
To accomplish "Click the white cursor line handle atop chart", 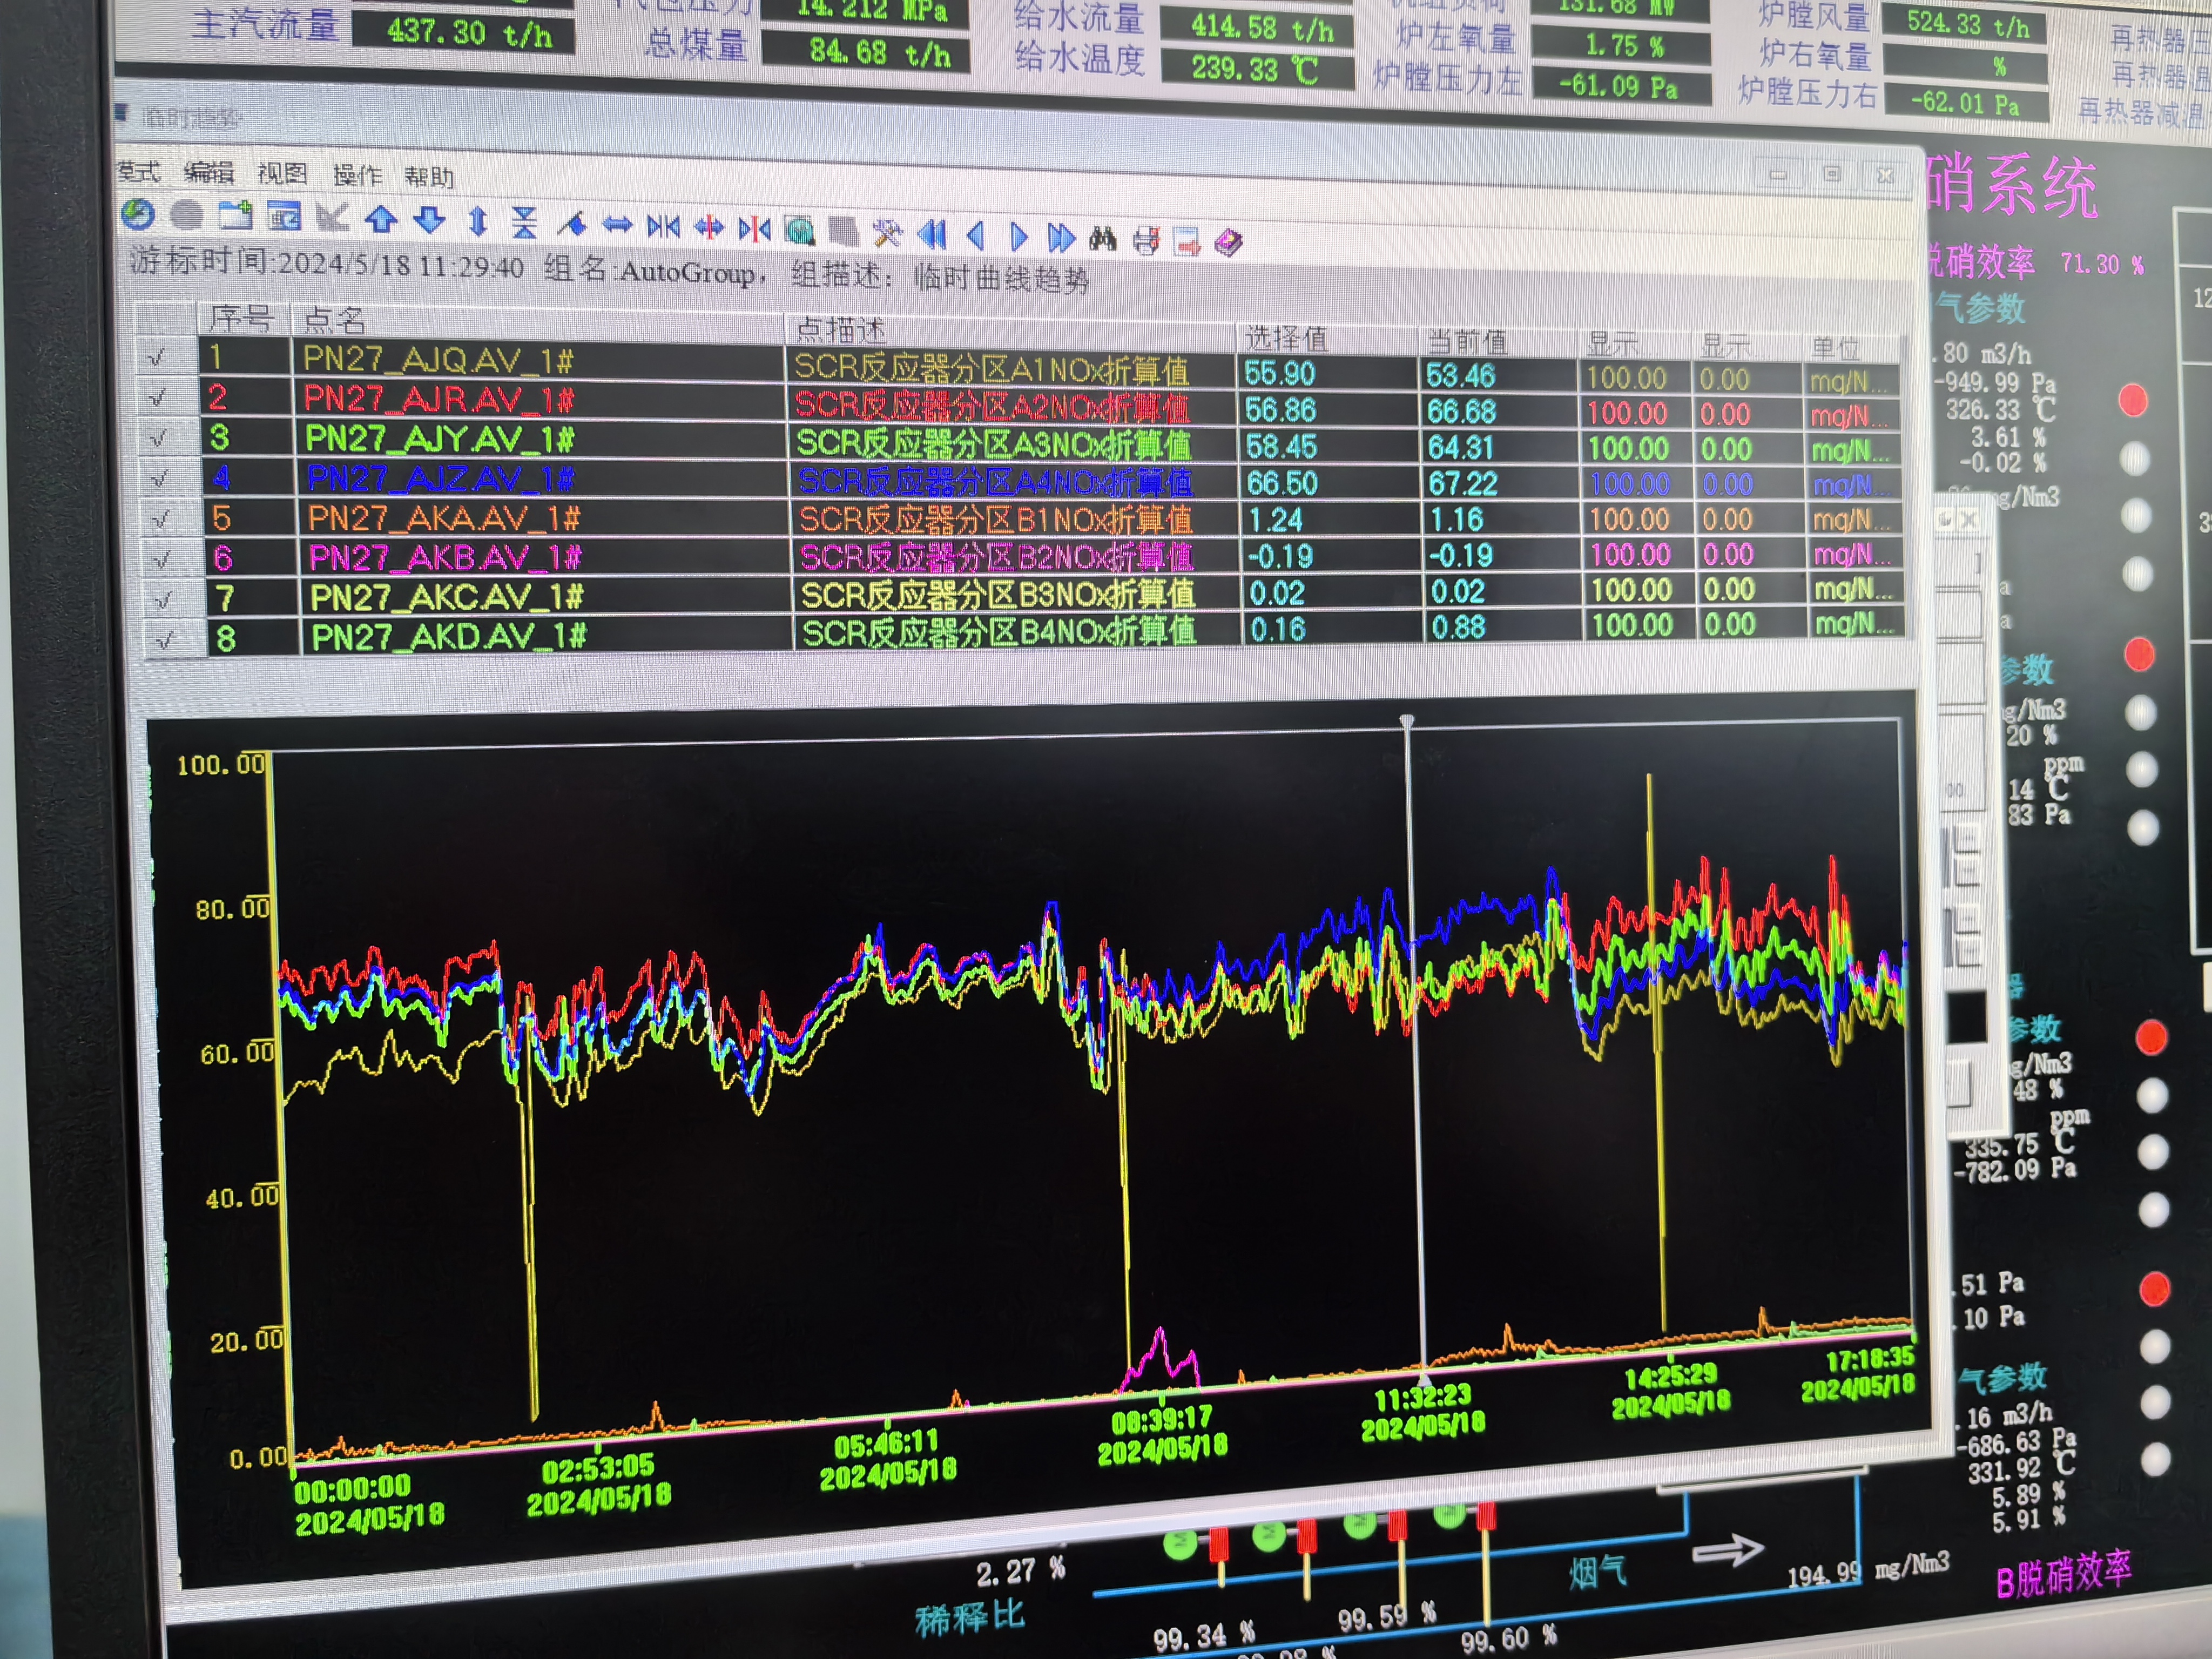I will pos(1406,721).
